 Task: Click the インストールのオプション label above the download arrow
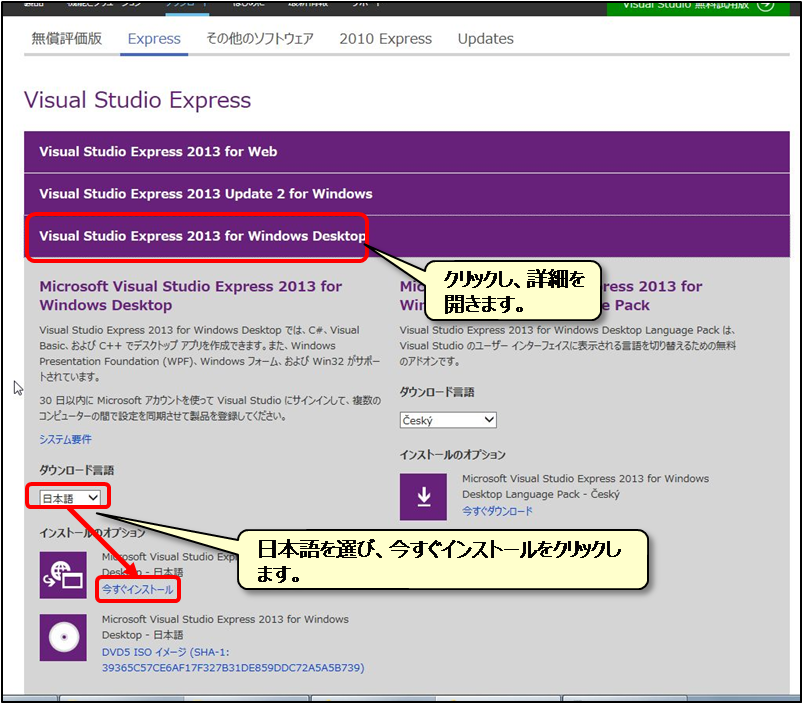tap(453, 455)
